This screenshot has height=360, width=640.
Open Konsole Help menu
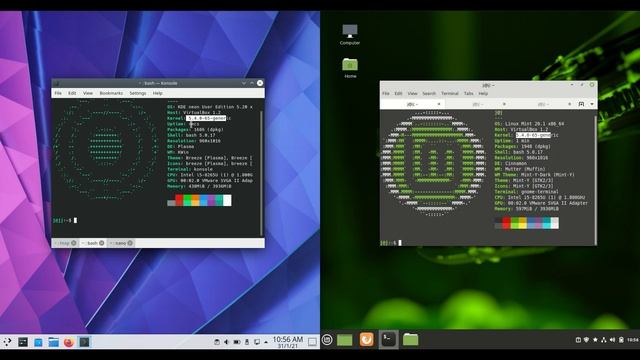point(158,93)
